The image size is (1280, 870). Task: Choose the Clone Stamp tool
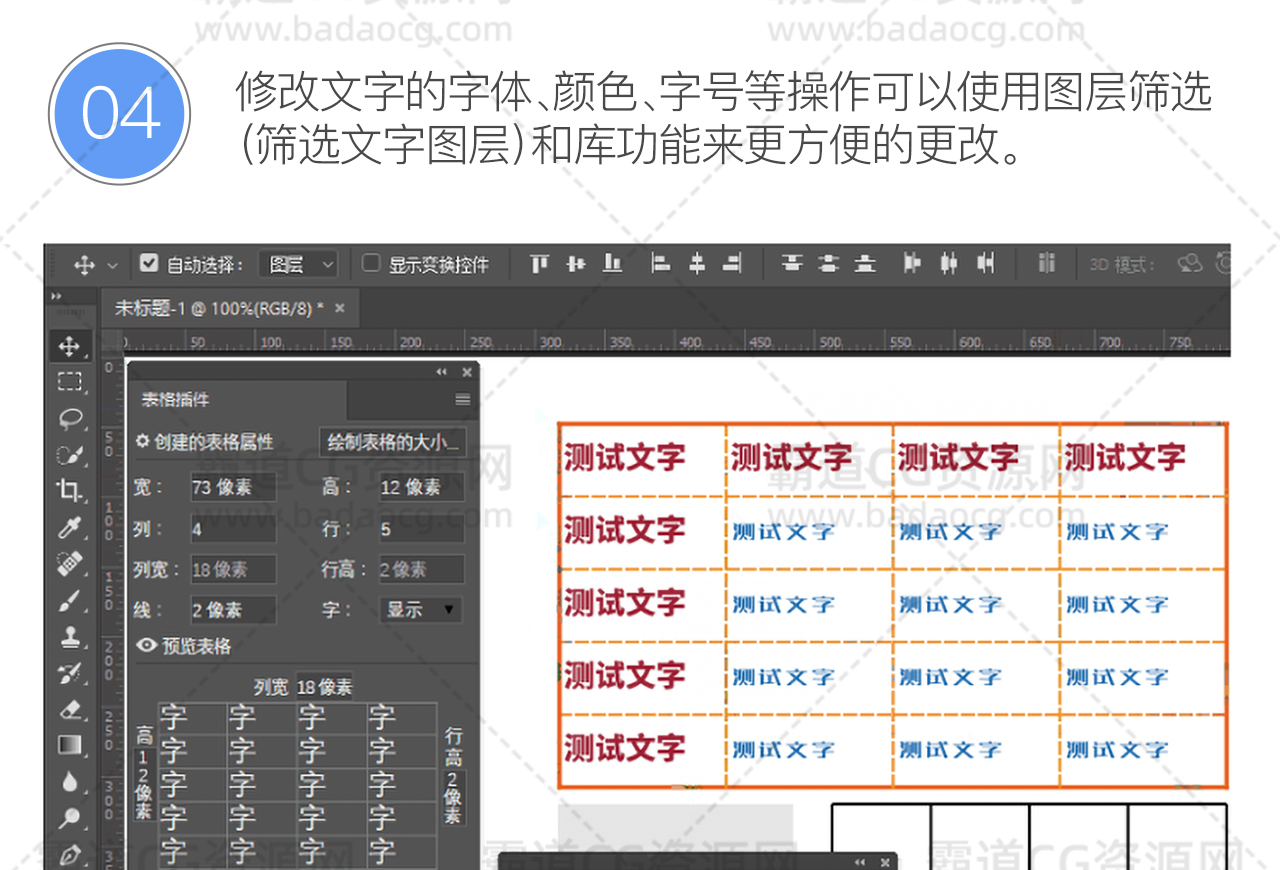(x=69, y=636)
